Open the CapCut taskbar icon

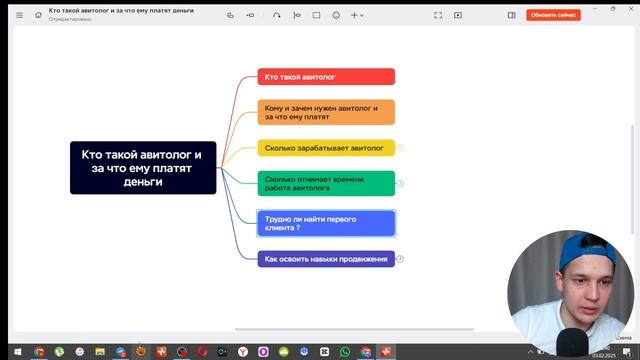(x=324, y=351)
